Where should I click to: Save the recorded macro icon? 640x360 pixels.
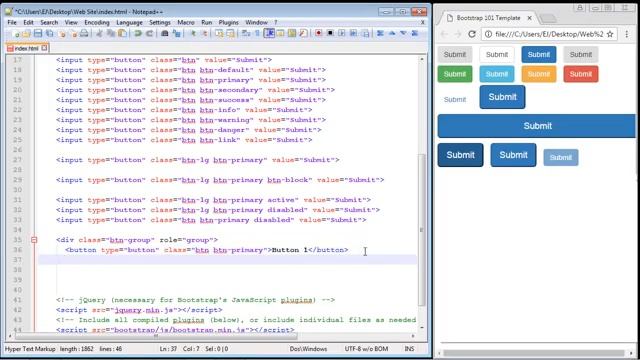(x=365, y=33)
